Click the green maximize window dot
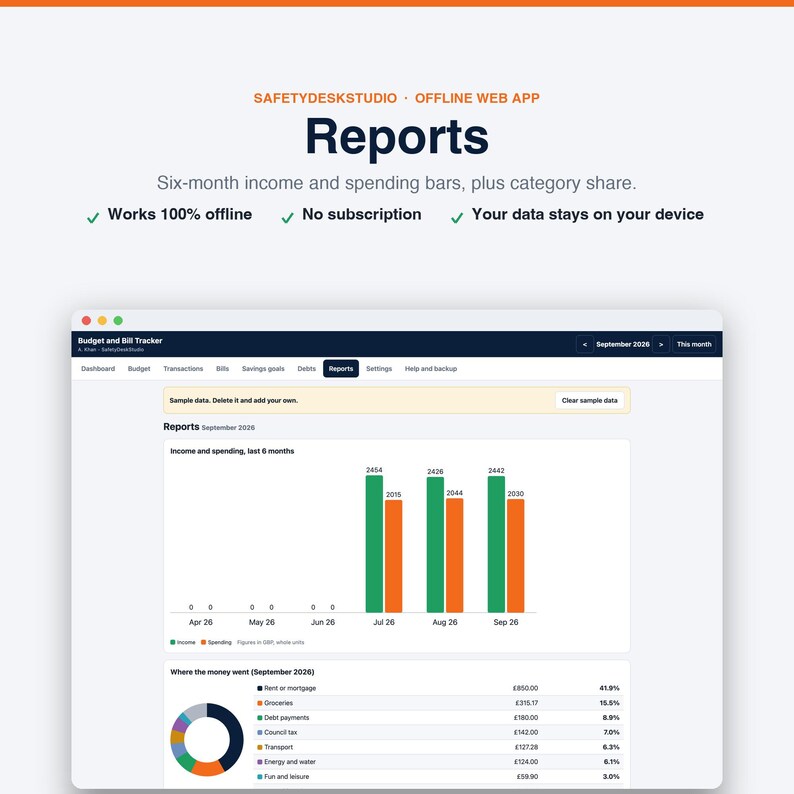This screenshot has height=794, width=794. [x=118, y=321]
